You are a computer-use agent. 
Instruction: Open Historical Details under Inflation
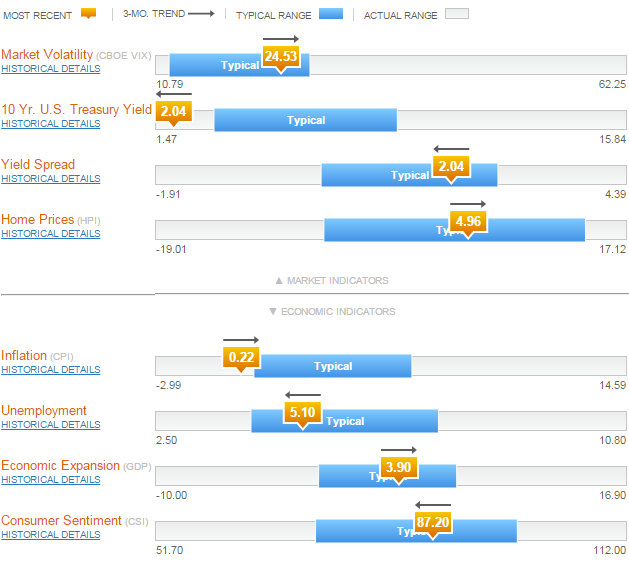click(x=51, y=370)
